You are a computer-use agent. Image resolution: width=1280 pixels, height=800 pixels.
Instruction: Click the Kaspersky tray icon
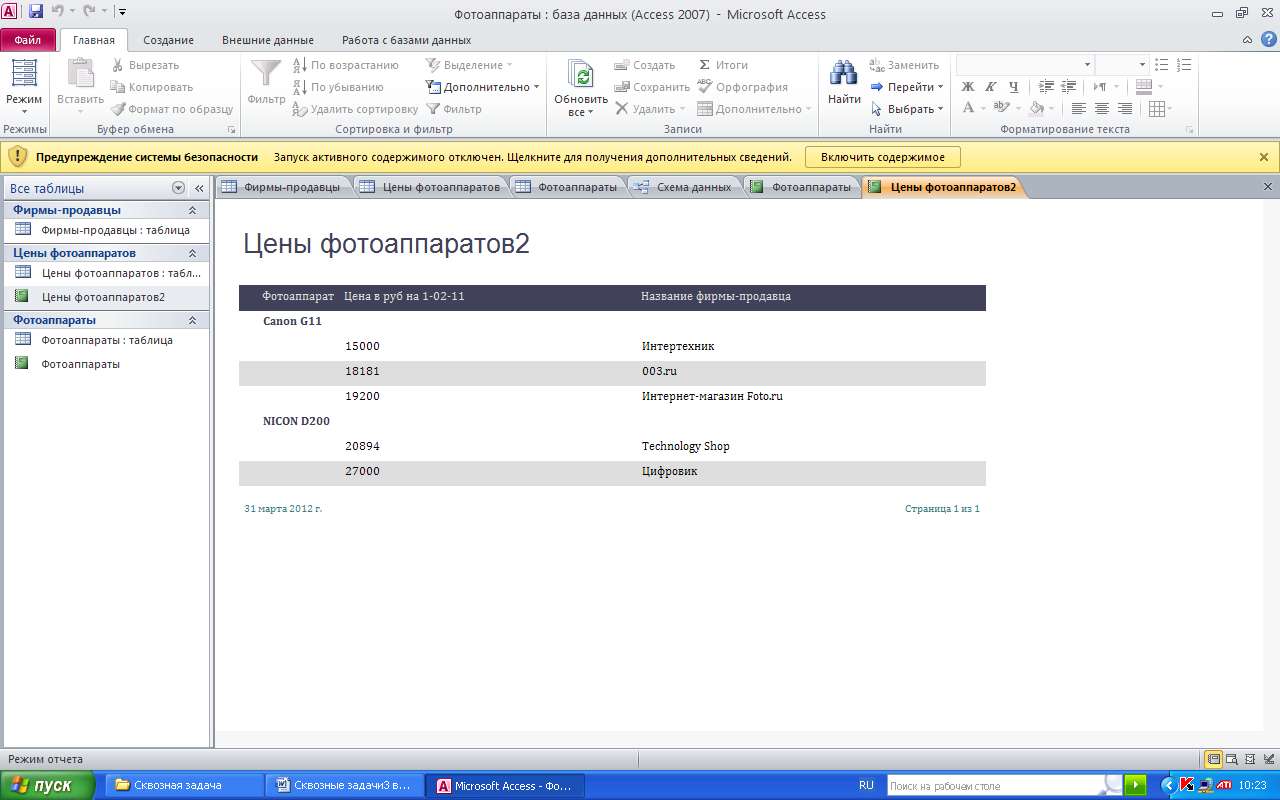pos(1187,785)
